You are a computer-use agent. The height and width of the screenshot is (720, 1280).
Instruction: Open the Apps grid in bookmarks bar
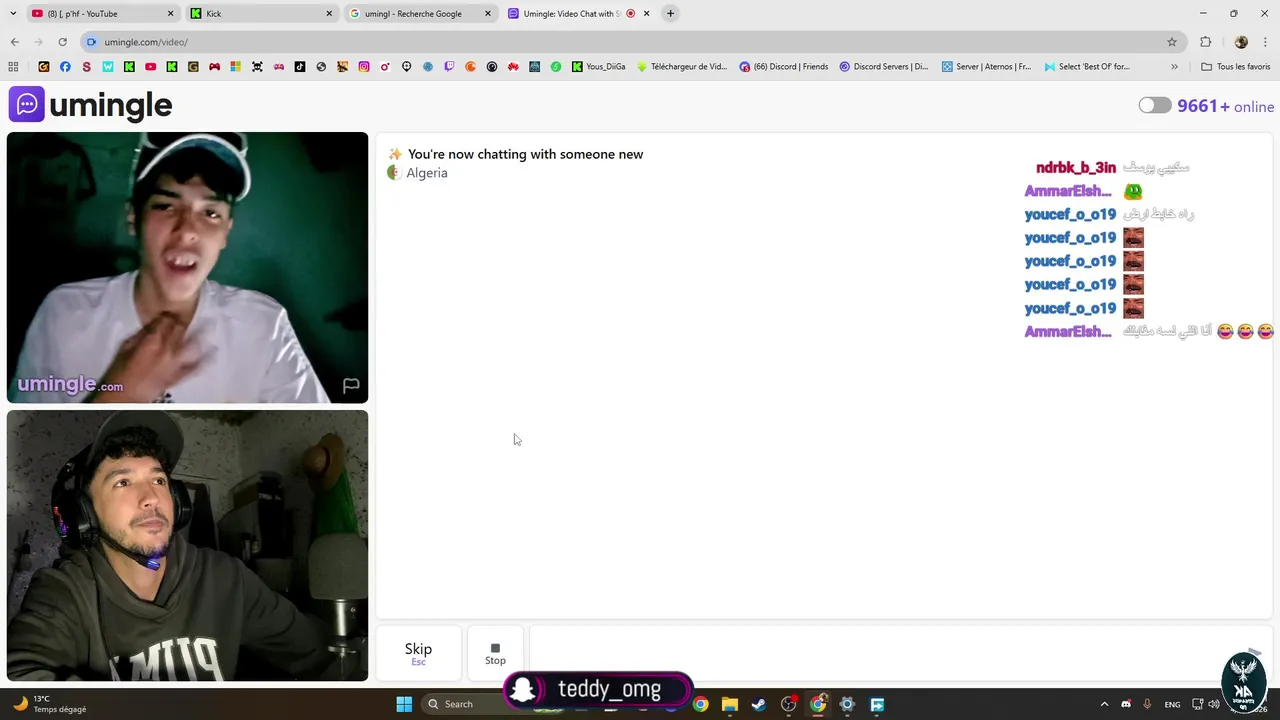13,67
